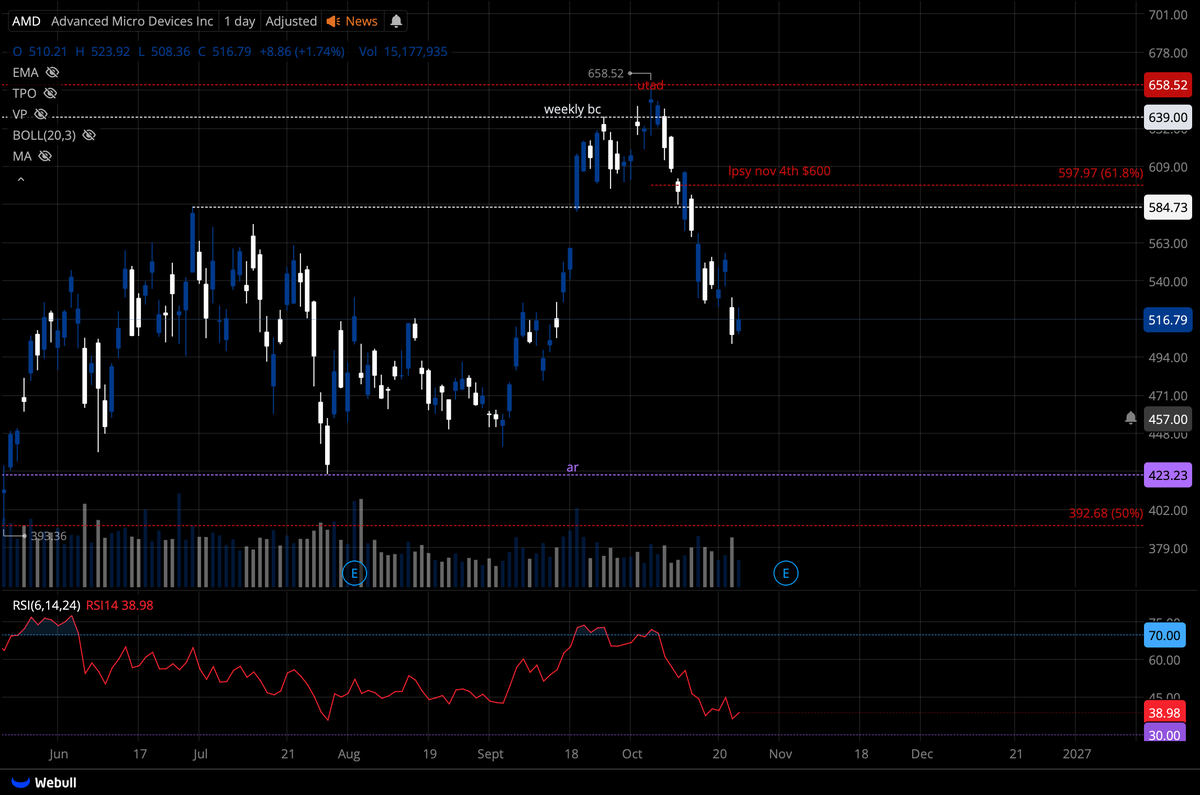Click the 2027 label on time axis

click(x=1077, y=753)
